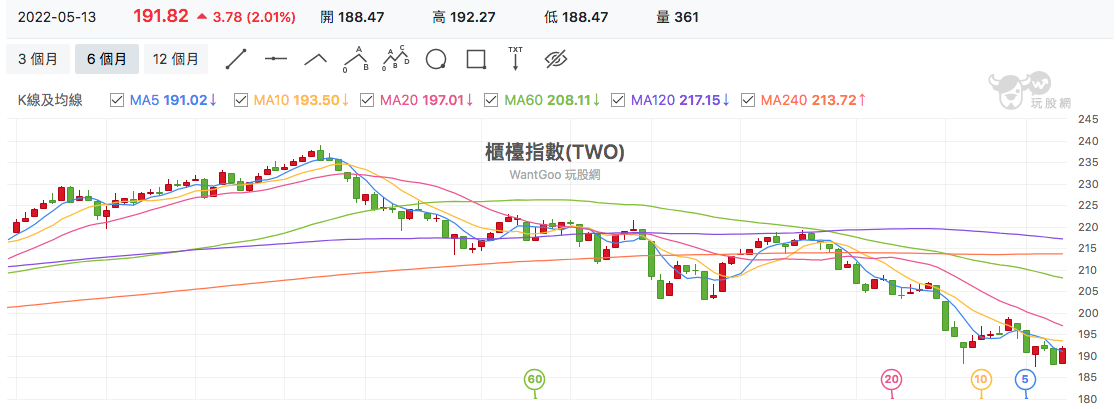Image resolution: width=1116 pixels, height=409 pixels.
Task: Select the circle drawing tool
Action: pos(436,59)
